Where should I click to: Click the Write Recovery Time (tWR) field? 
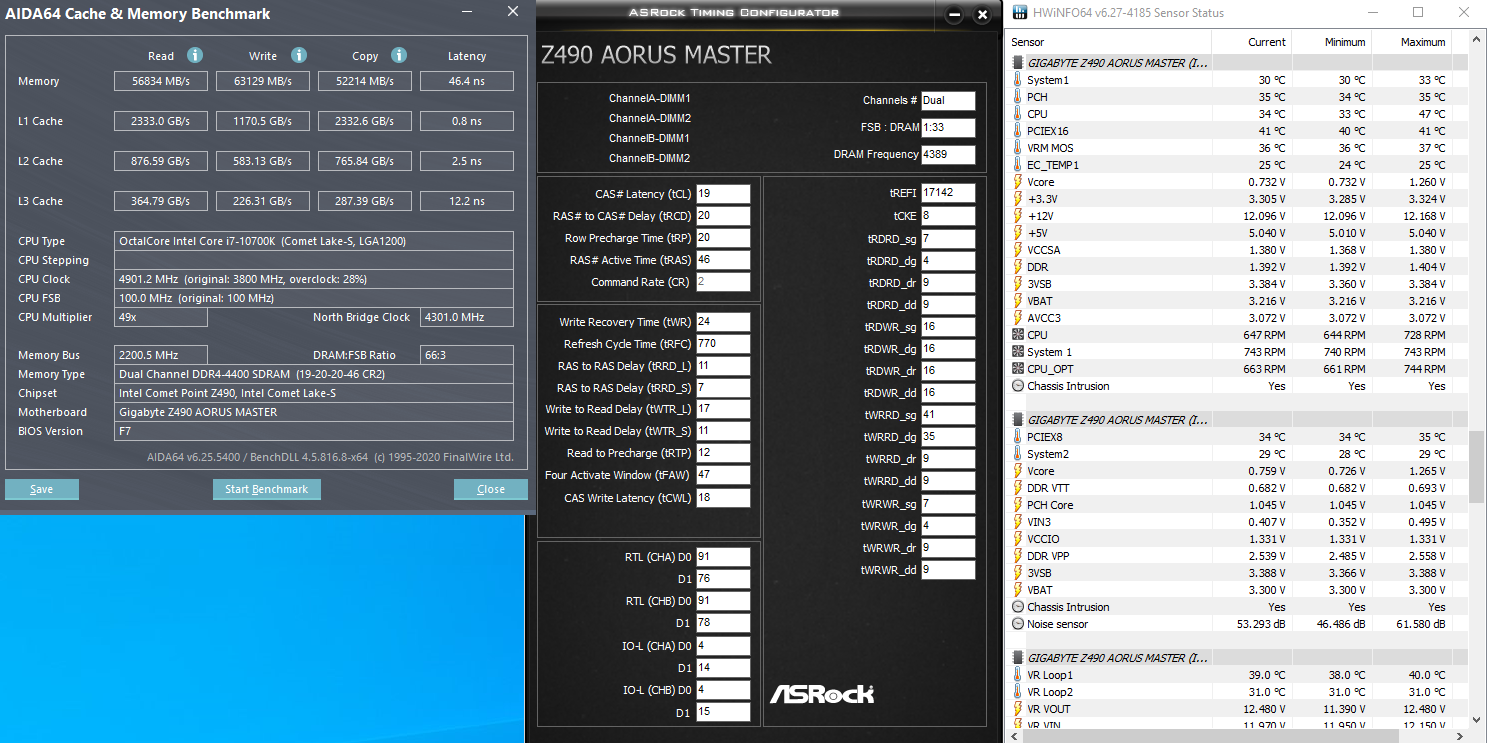723,322
